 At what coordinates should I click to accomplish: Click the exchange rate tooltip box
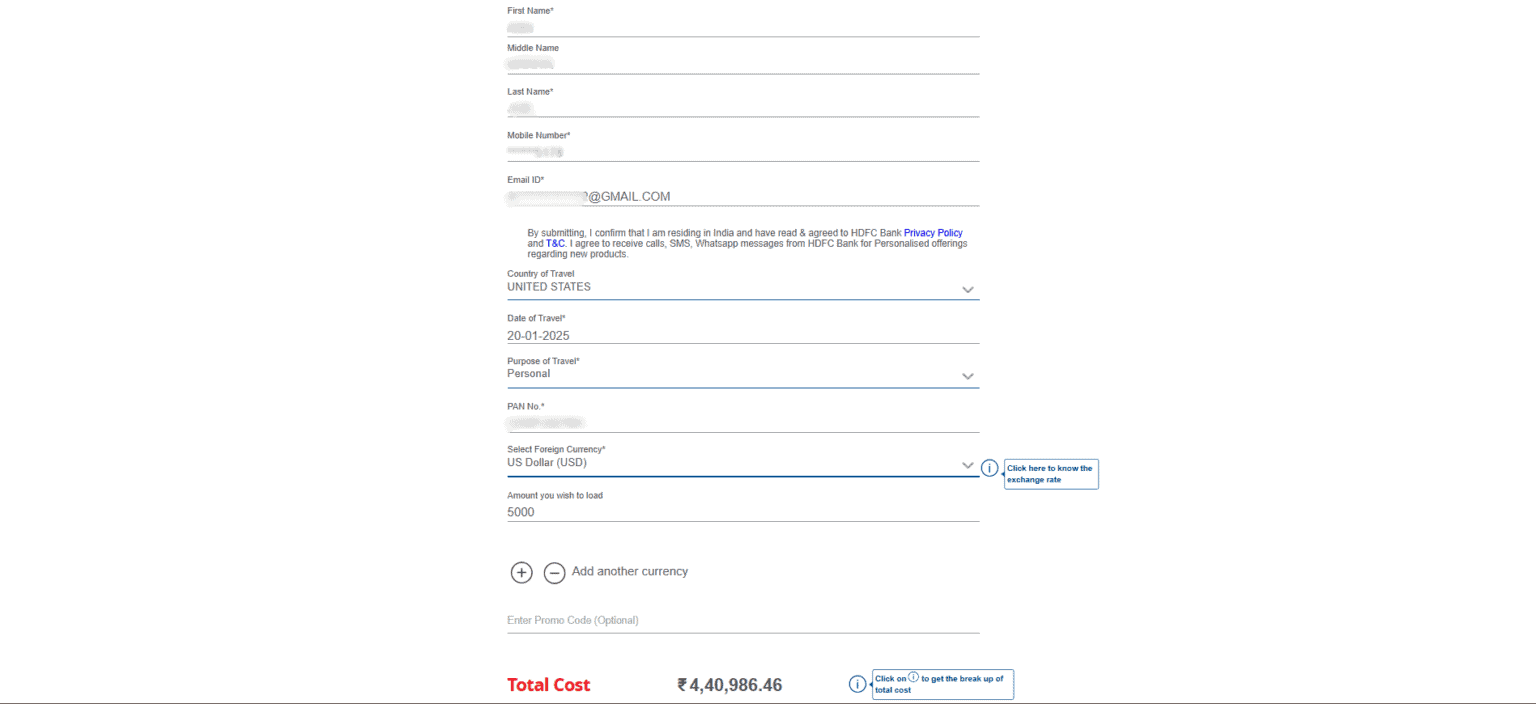(1050, 473)
